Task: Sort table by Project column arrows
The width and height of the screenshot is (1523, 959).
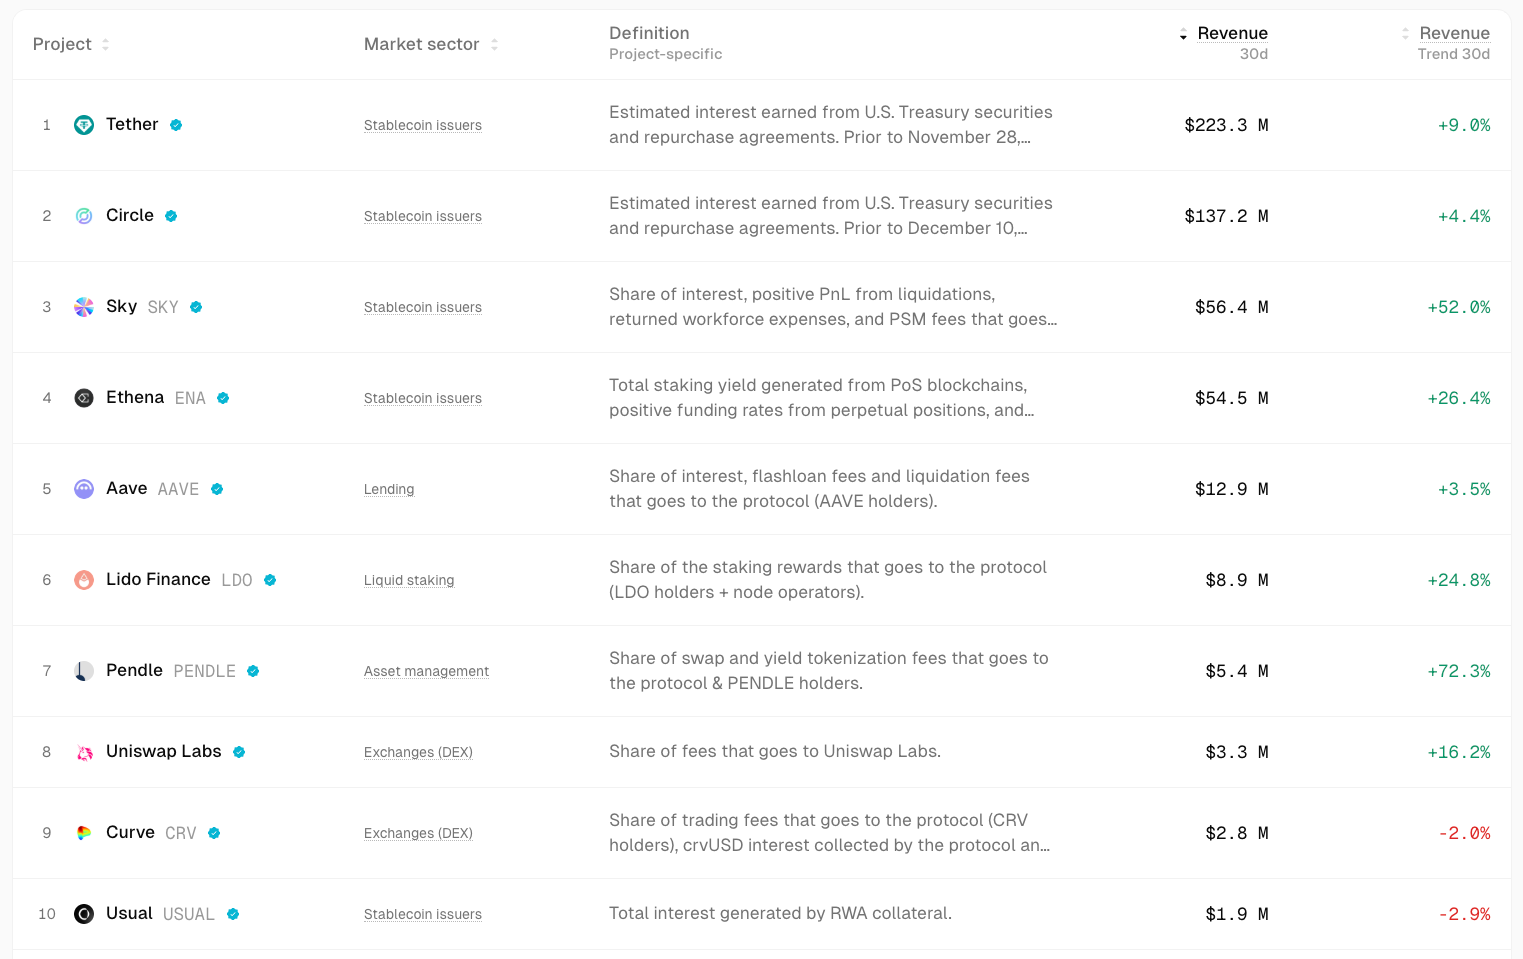Action: pyautogui.click(x=105, y=44)
